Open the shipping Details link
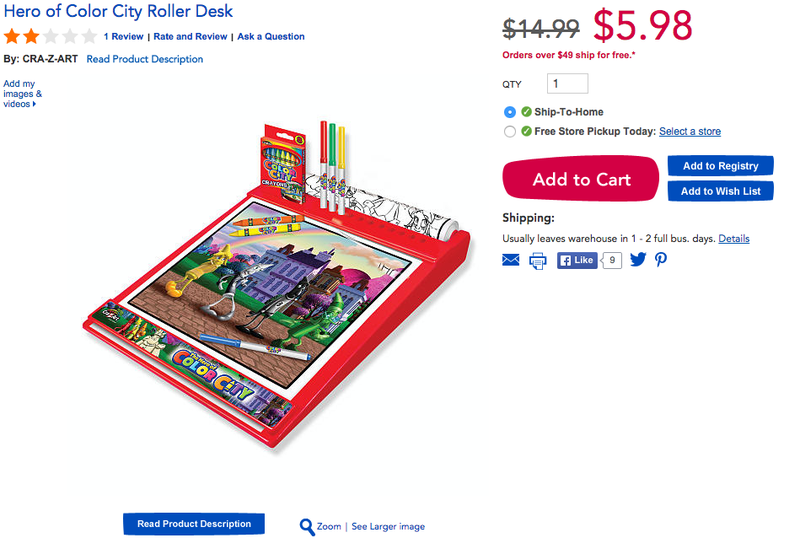Viewport: 800px width, 554px height. [734, 239]
